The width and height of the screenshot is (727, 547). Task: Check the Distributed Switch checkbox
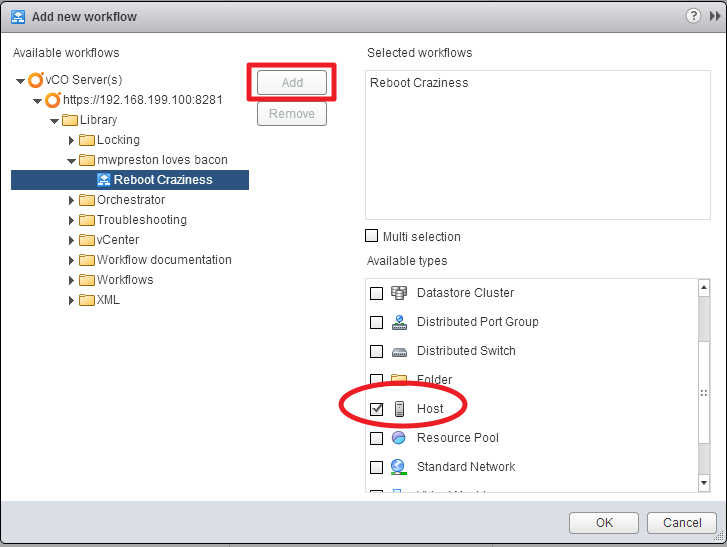coord(376,351)
